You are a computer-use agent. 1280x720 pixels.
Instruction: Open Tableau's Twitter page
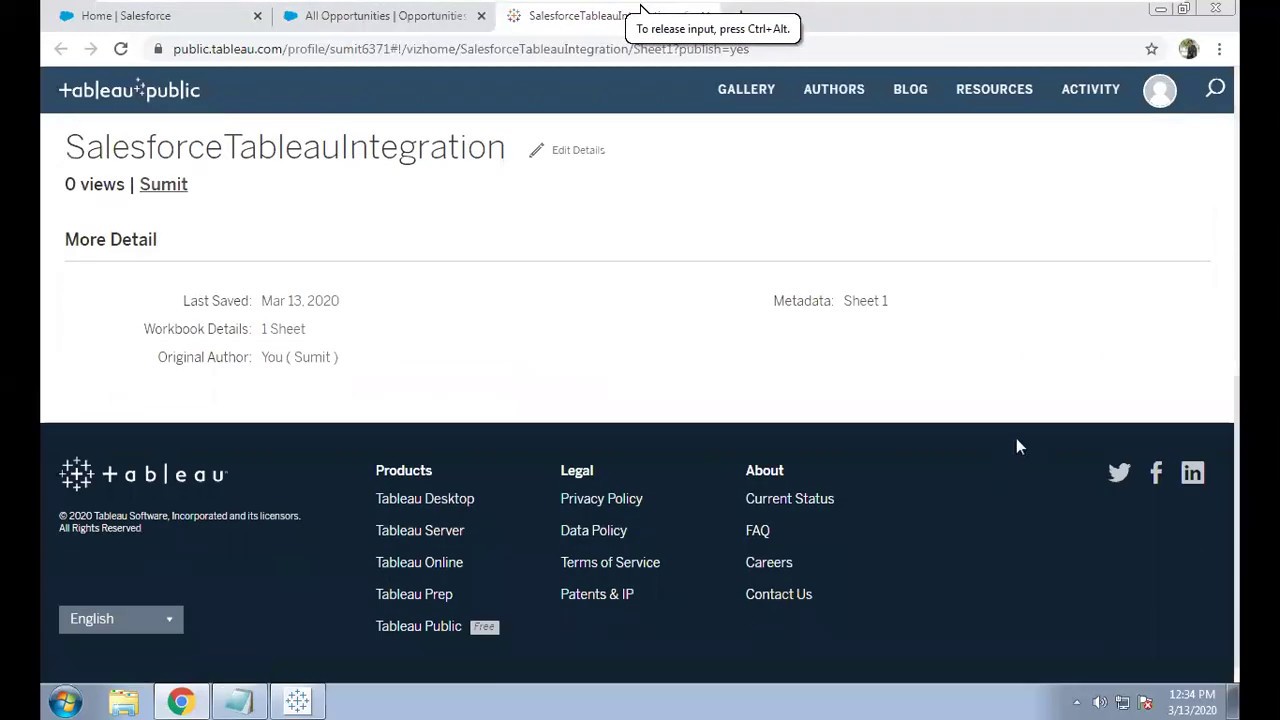tap(1119, 473)
